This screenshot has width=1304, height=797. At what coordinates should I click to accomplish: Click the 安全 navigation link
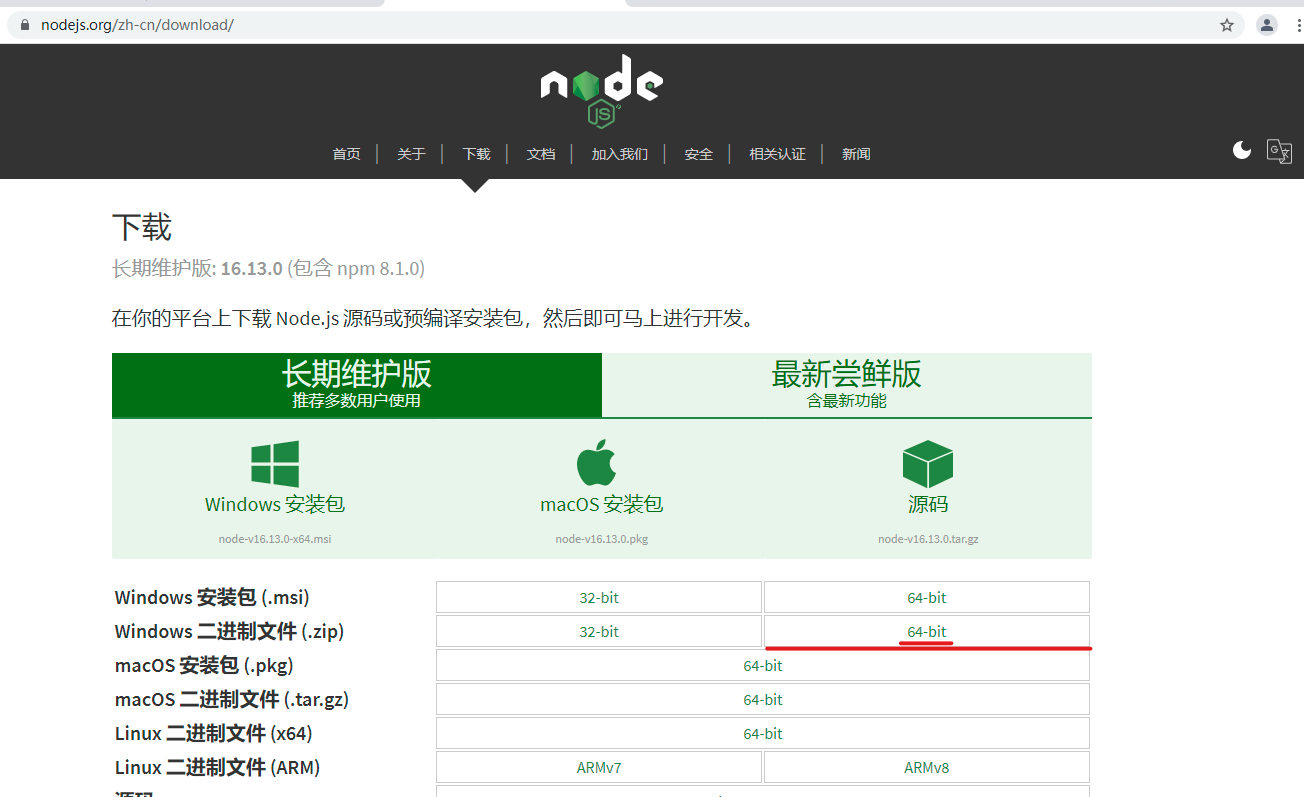click(698, 154)
